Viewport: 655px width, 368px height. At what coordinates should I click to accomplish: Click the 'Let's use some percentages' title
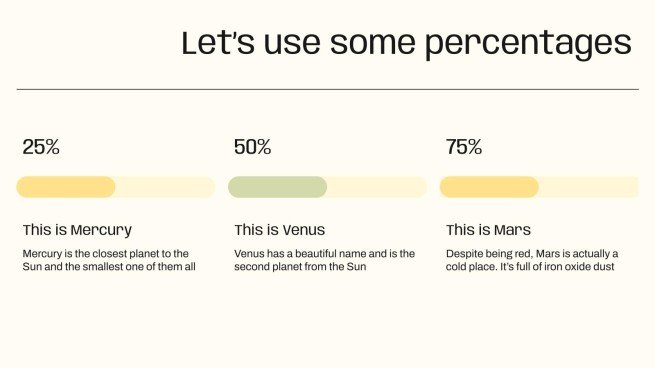(406, 43)
